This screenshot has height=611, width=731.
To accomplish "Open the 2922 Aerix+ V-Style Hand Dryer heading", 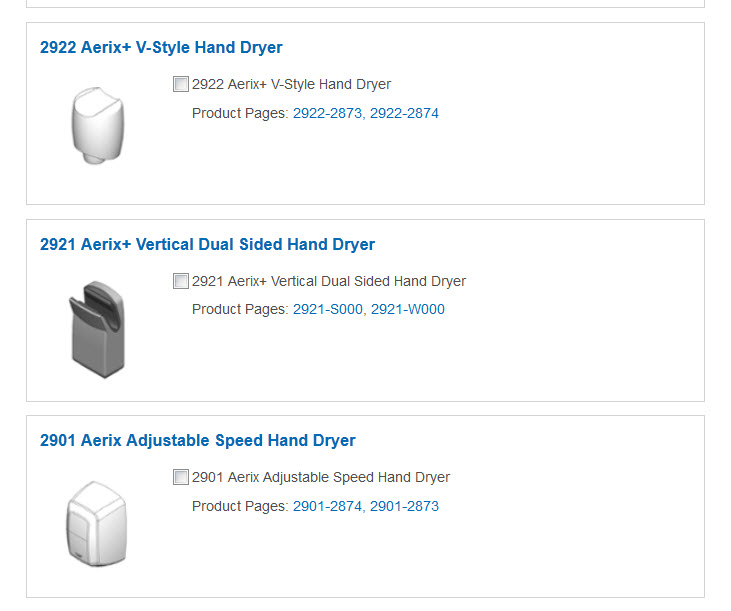I will click(x=161, y=48).
